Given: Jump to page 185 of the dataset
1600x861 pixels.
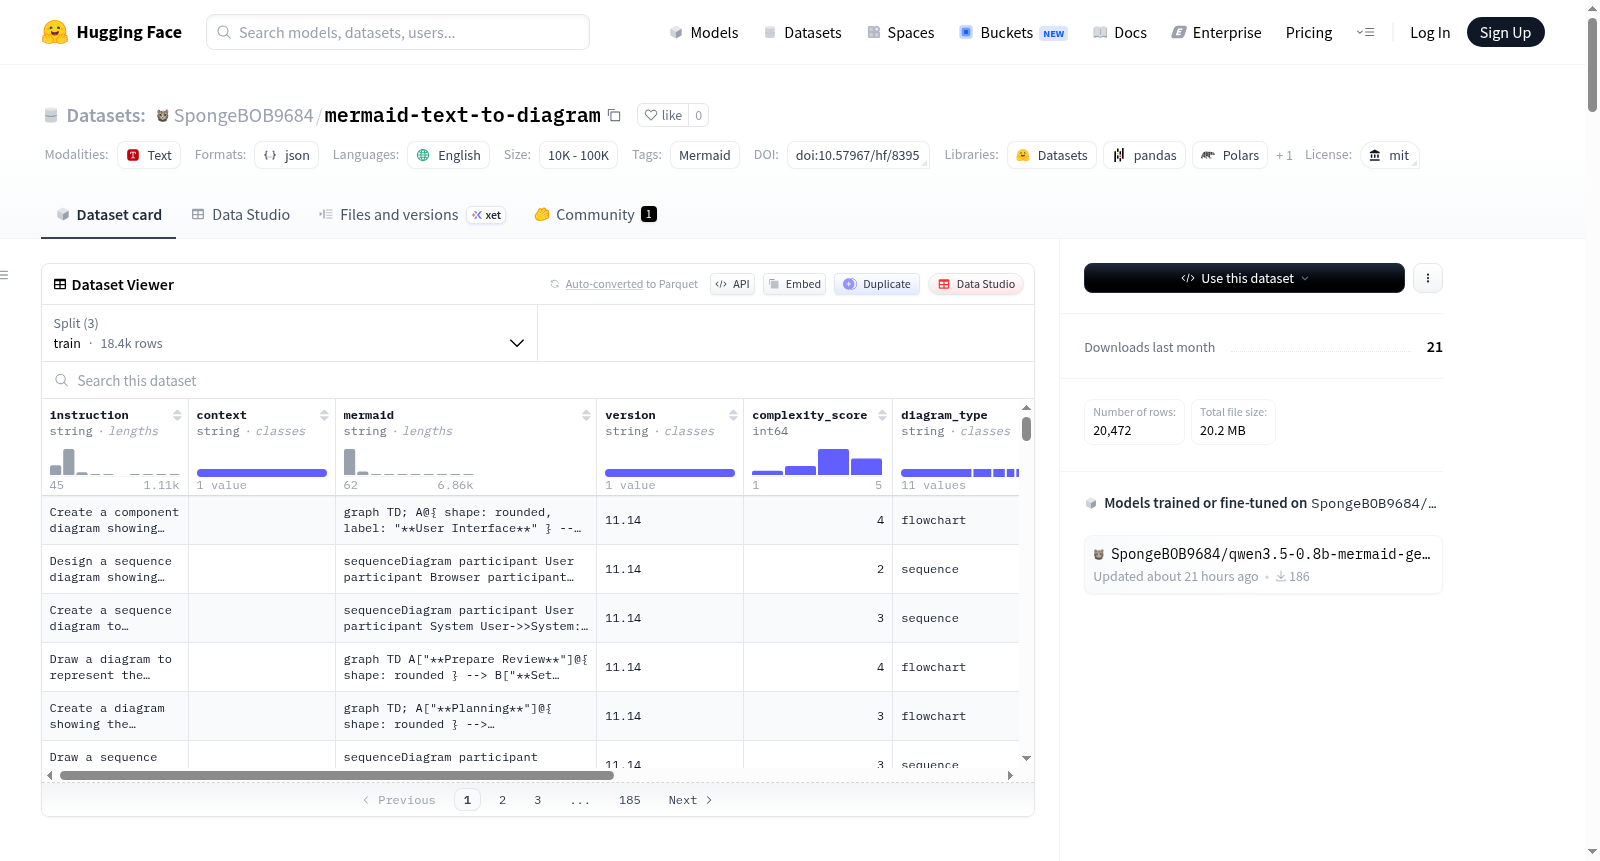Looking at the screenshot, I should pyautogui.click(x=629, y=800).
